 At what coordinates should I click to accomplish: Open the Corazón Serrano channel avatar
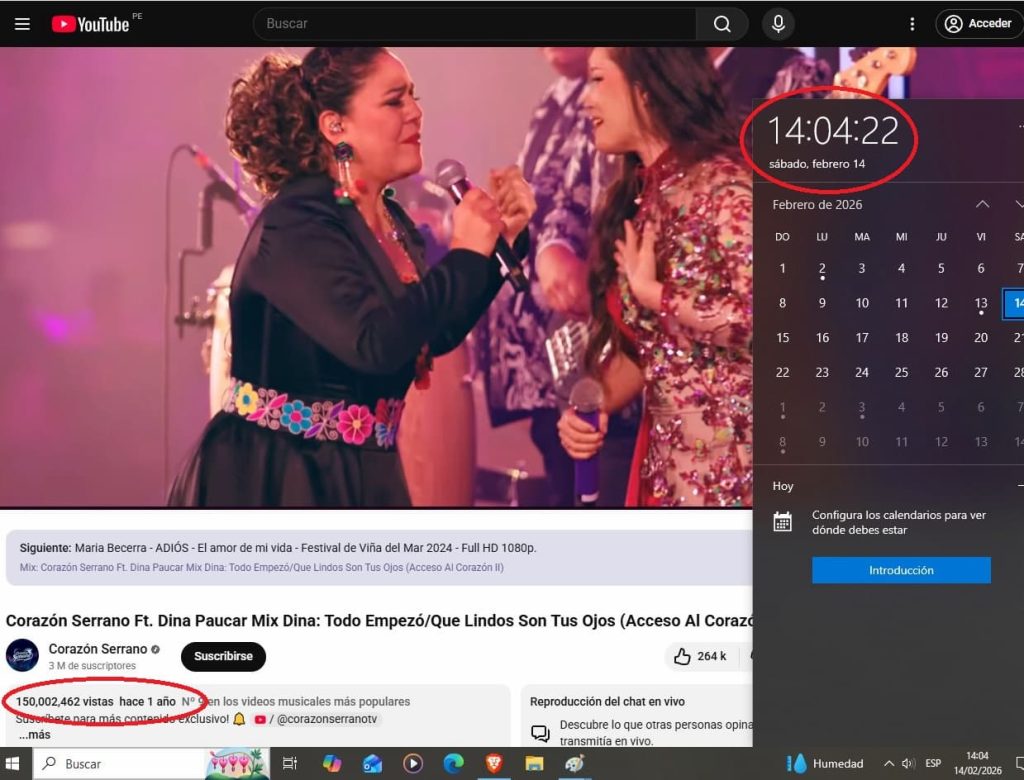22,656
